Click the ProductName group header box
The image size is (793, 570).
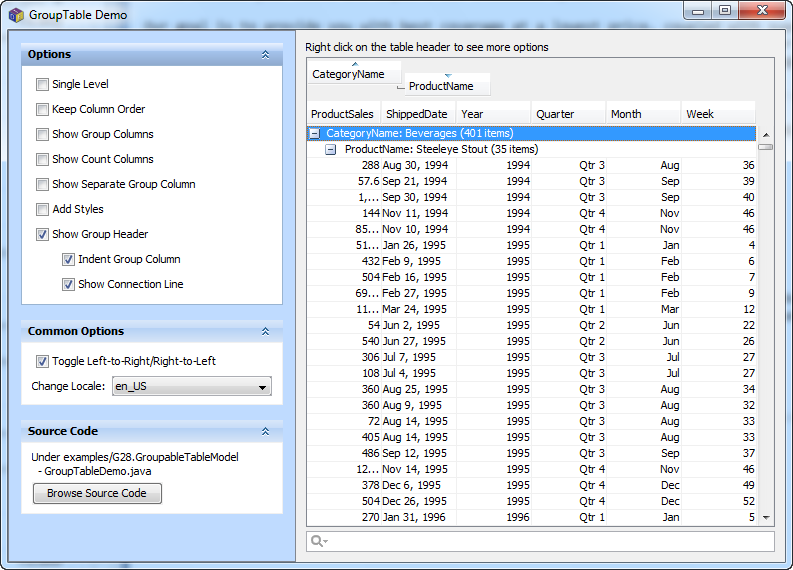448,85
